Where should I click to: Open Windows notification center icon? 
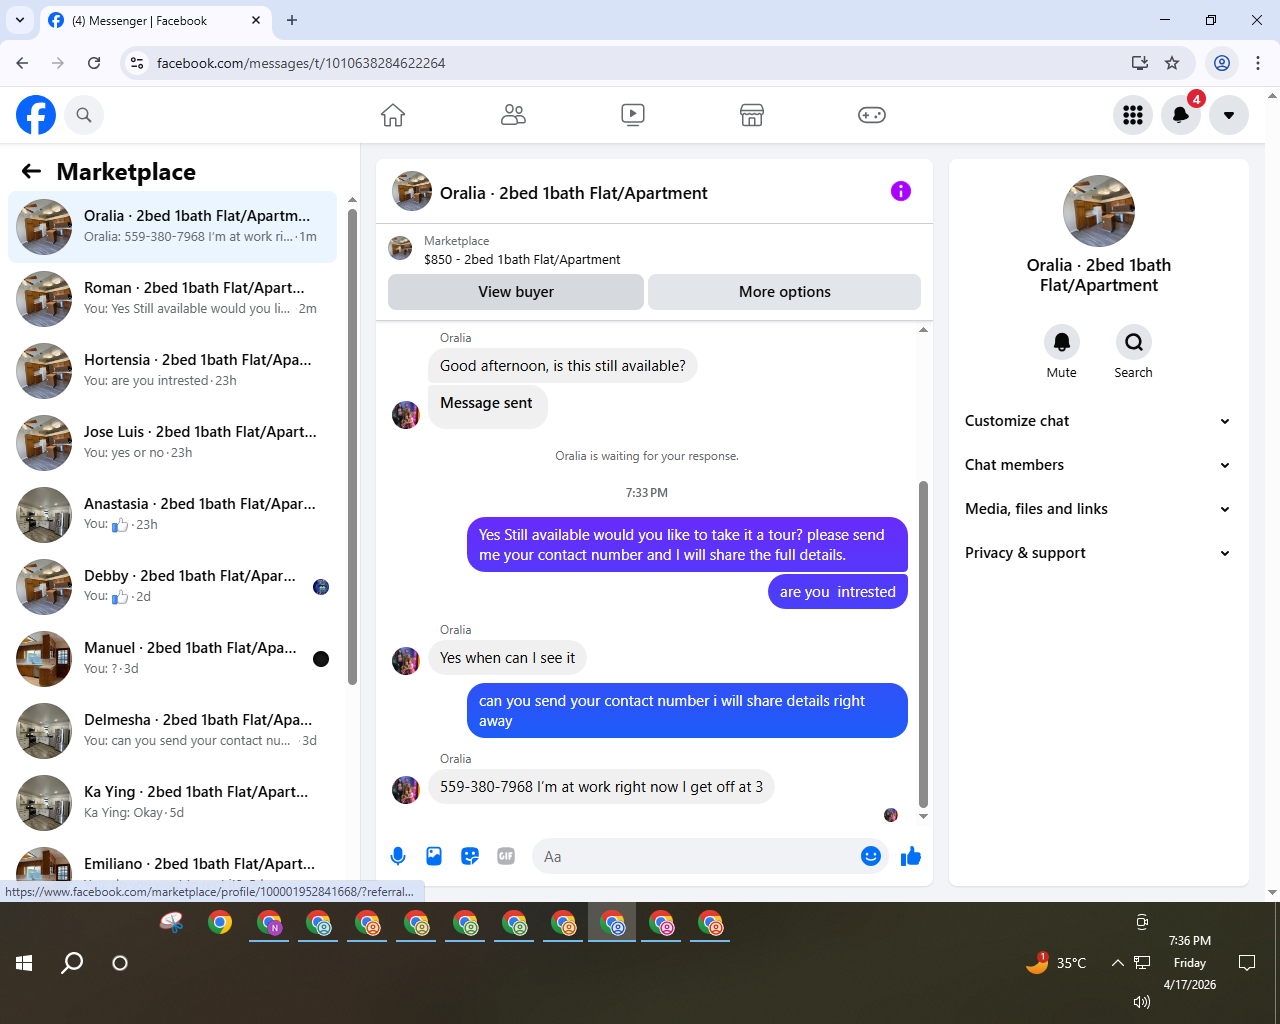pyautogui.click(x=1247, y=963)
